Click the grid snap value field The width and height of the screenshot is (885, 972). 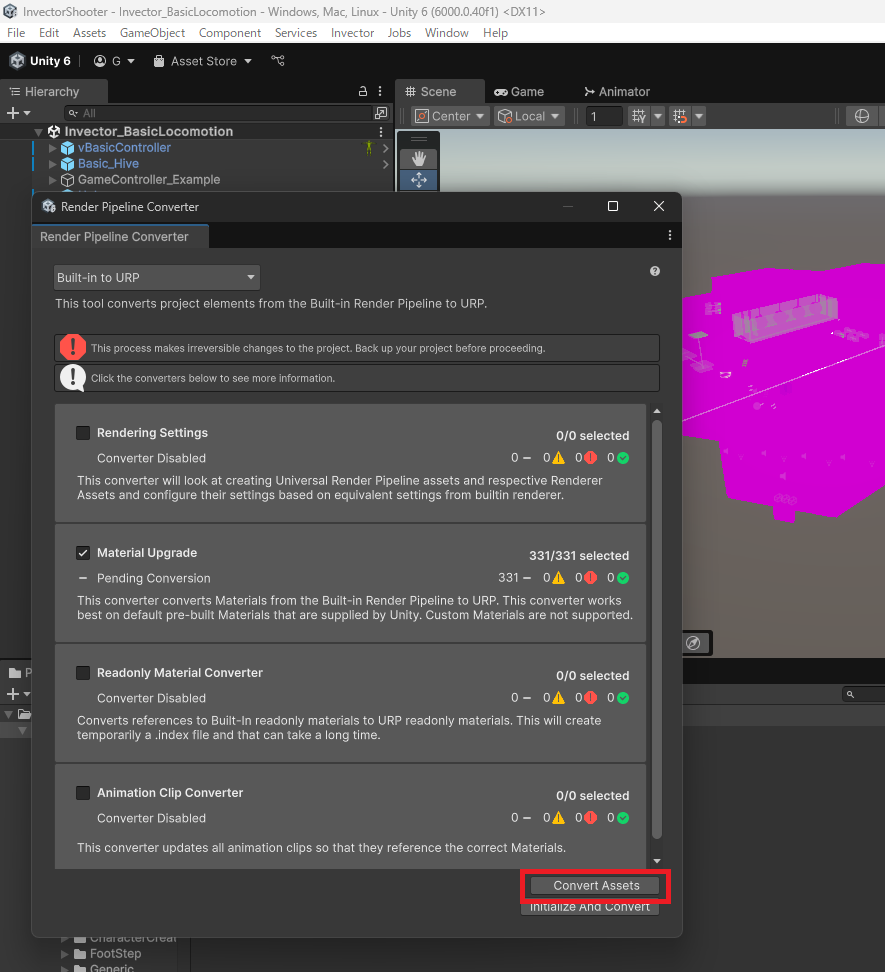604,116
